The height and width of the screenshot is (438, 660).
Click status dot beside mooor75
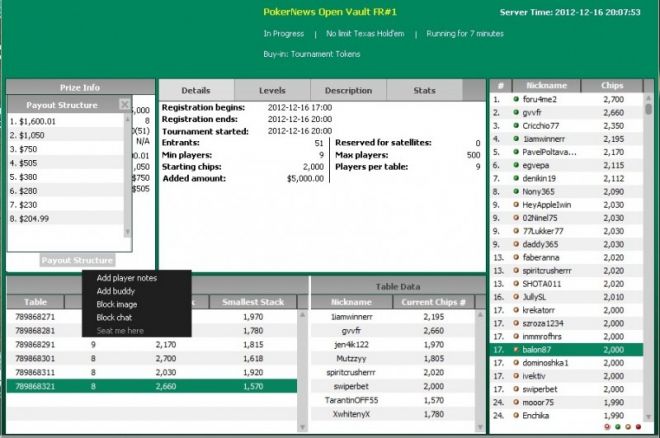coord(516,402)
